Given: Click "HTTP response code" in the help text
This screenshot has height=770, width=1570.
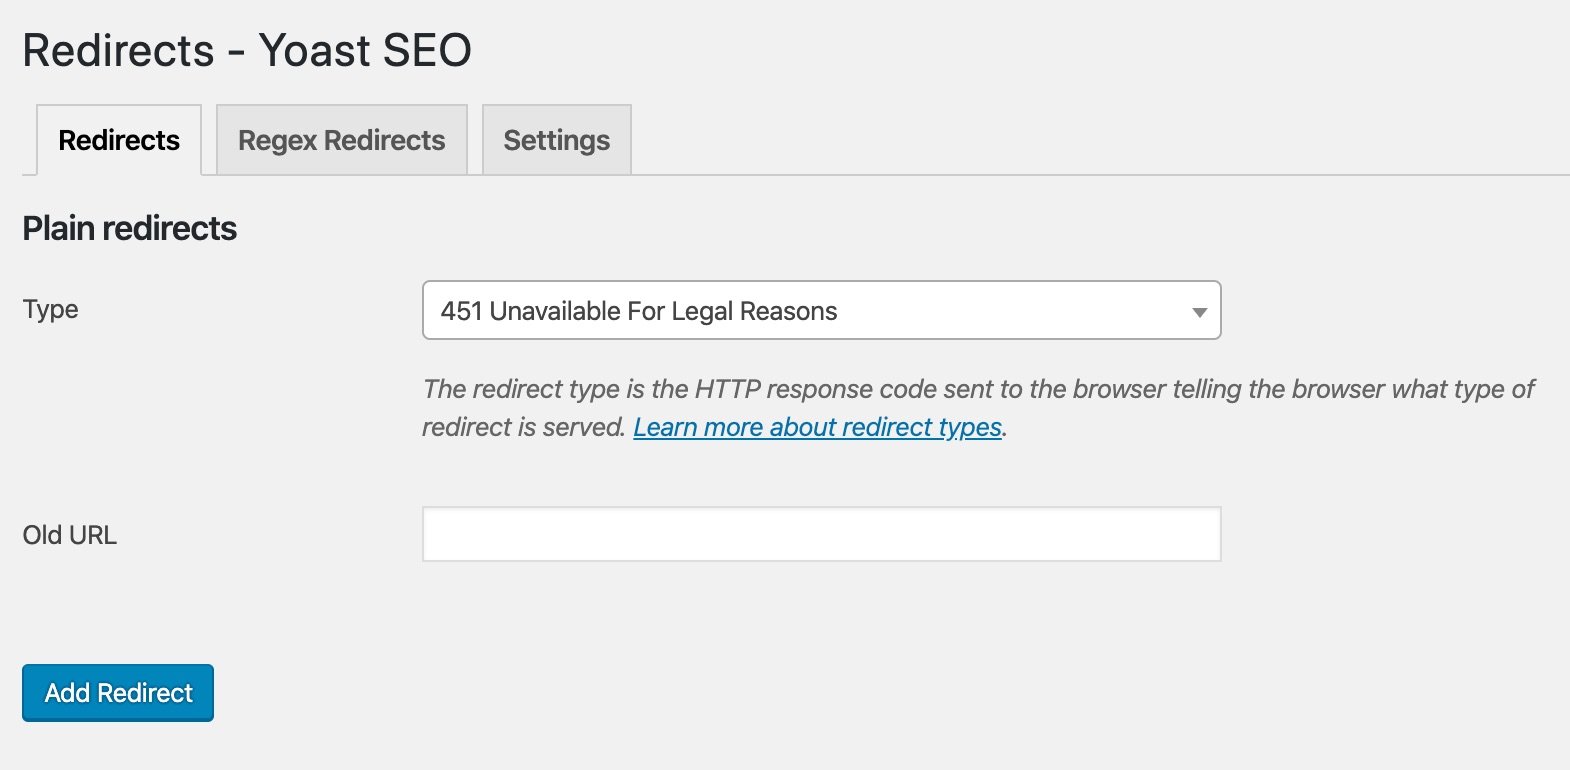Looking at the screenshot, I should 814,389.
